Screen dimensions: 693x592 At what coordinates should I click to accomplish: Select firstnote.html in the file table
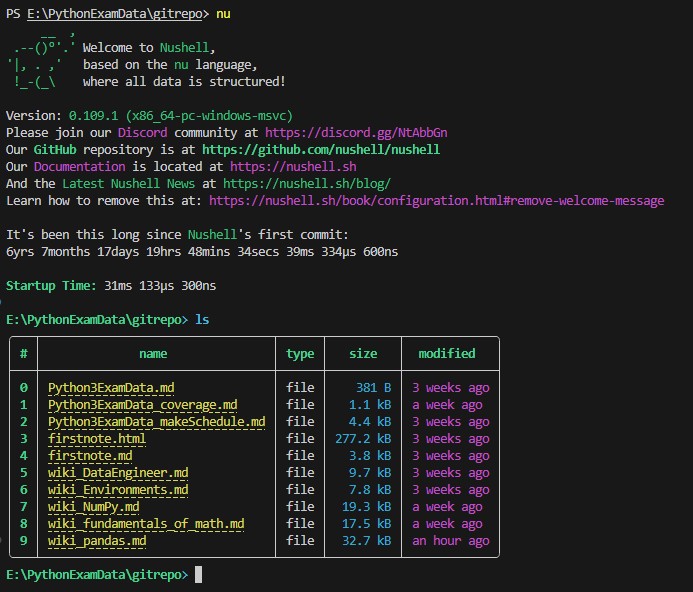pyautogui.click(x=97, y=439)
